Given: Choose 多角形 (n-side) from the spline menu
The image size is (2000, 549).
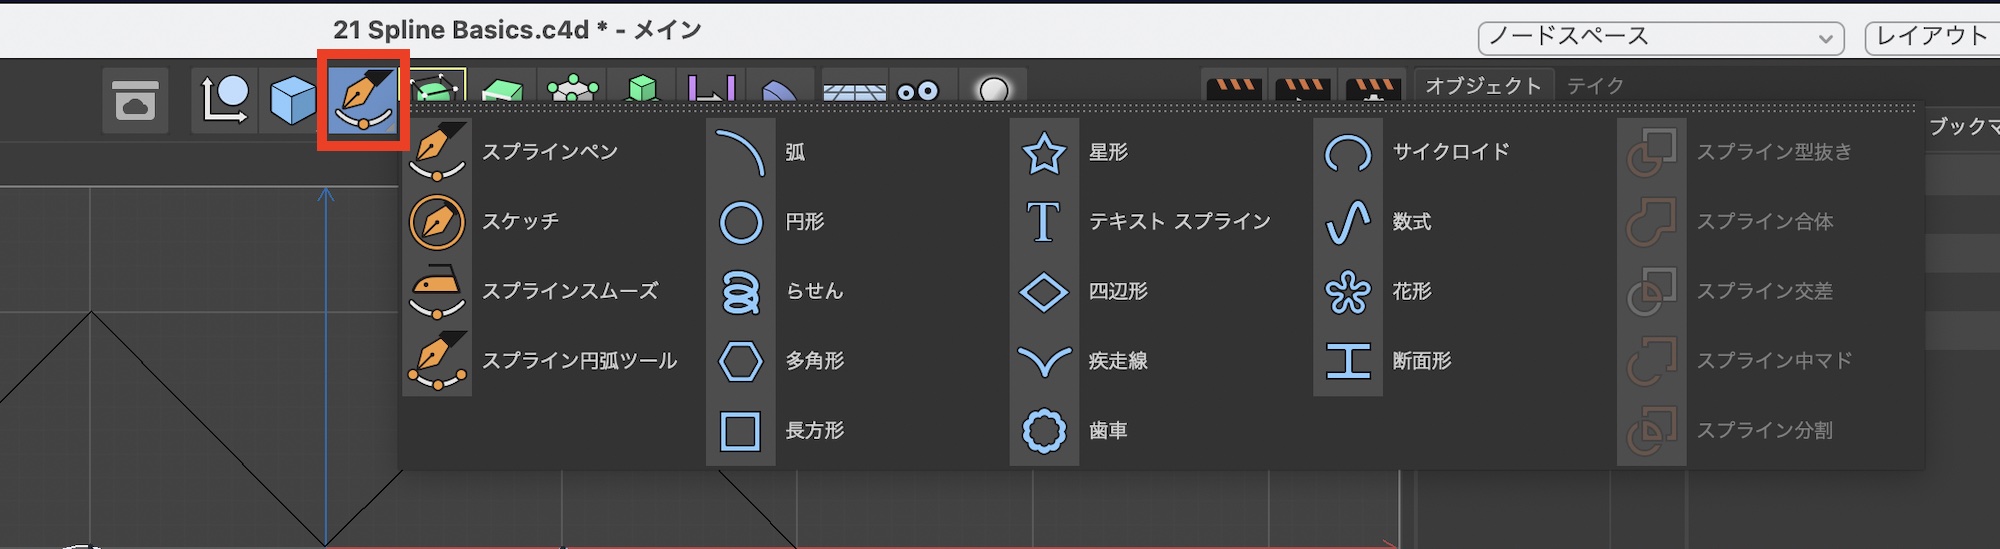Looking at the screenshot, I should pos(813,361).
